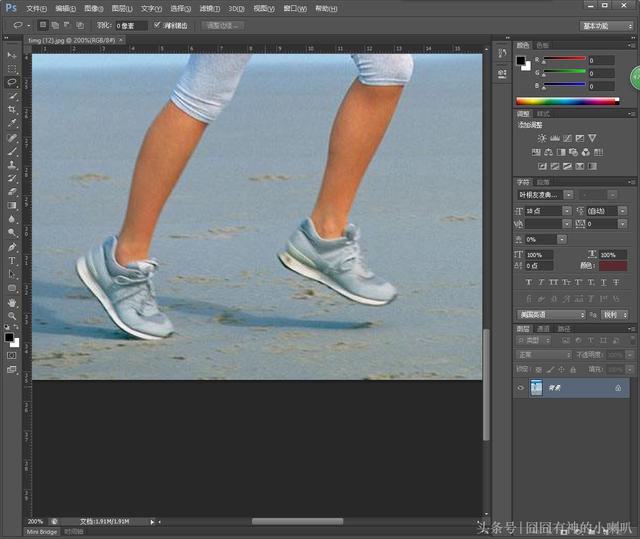Select the Move tool

[x=12, y=55]
